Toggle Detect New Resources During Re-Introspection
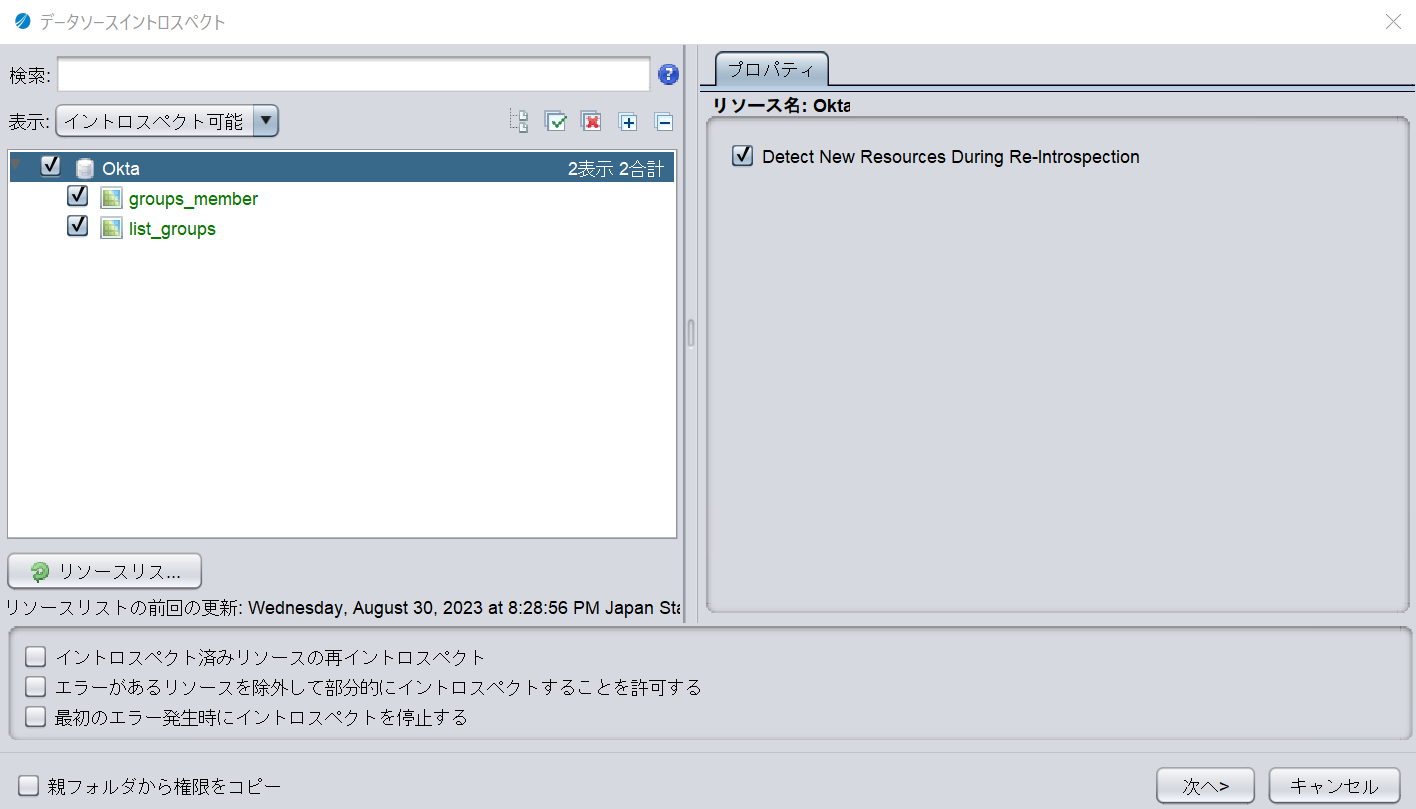 742,156
